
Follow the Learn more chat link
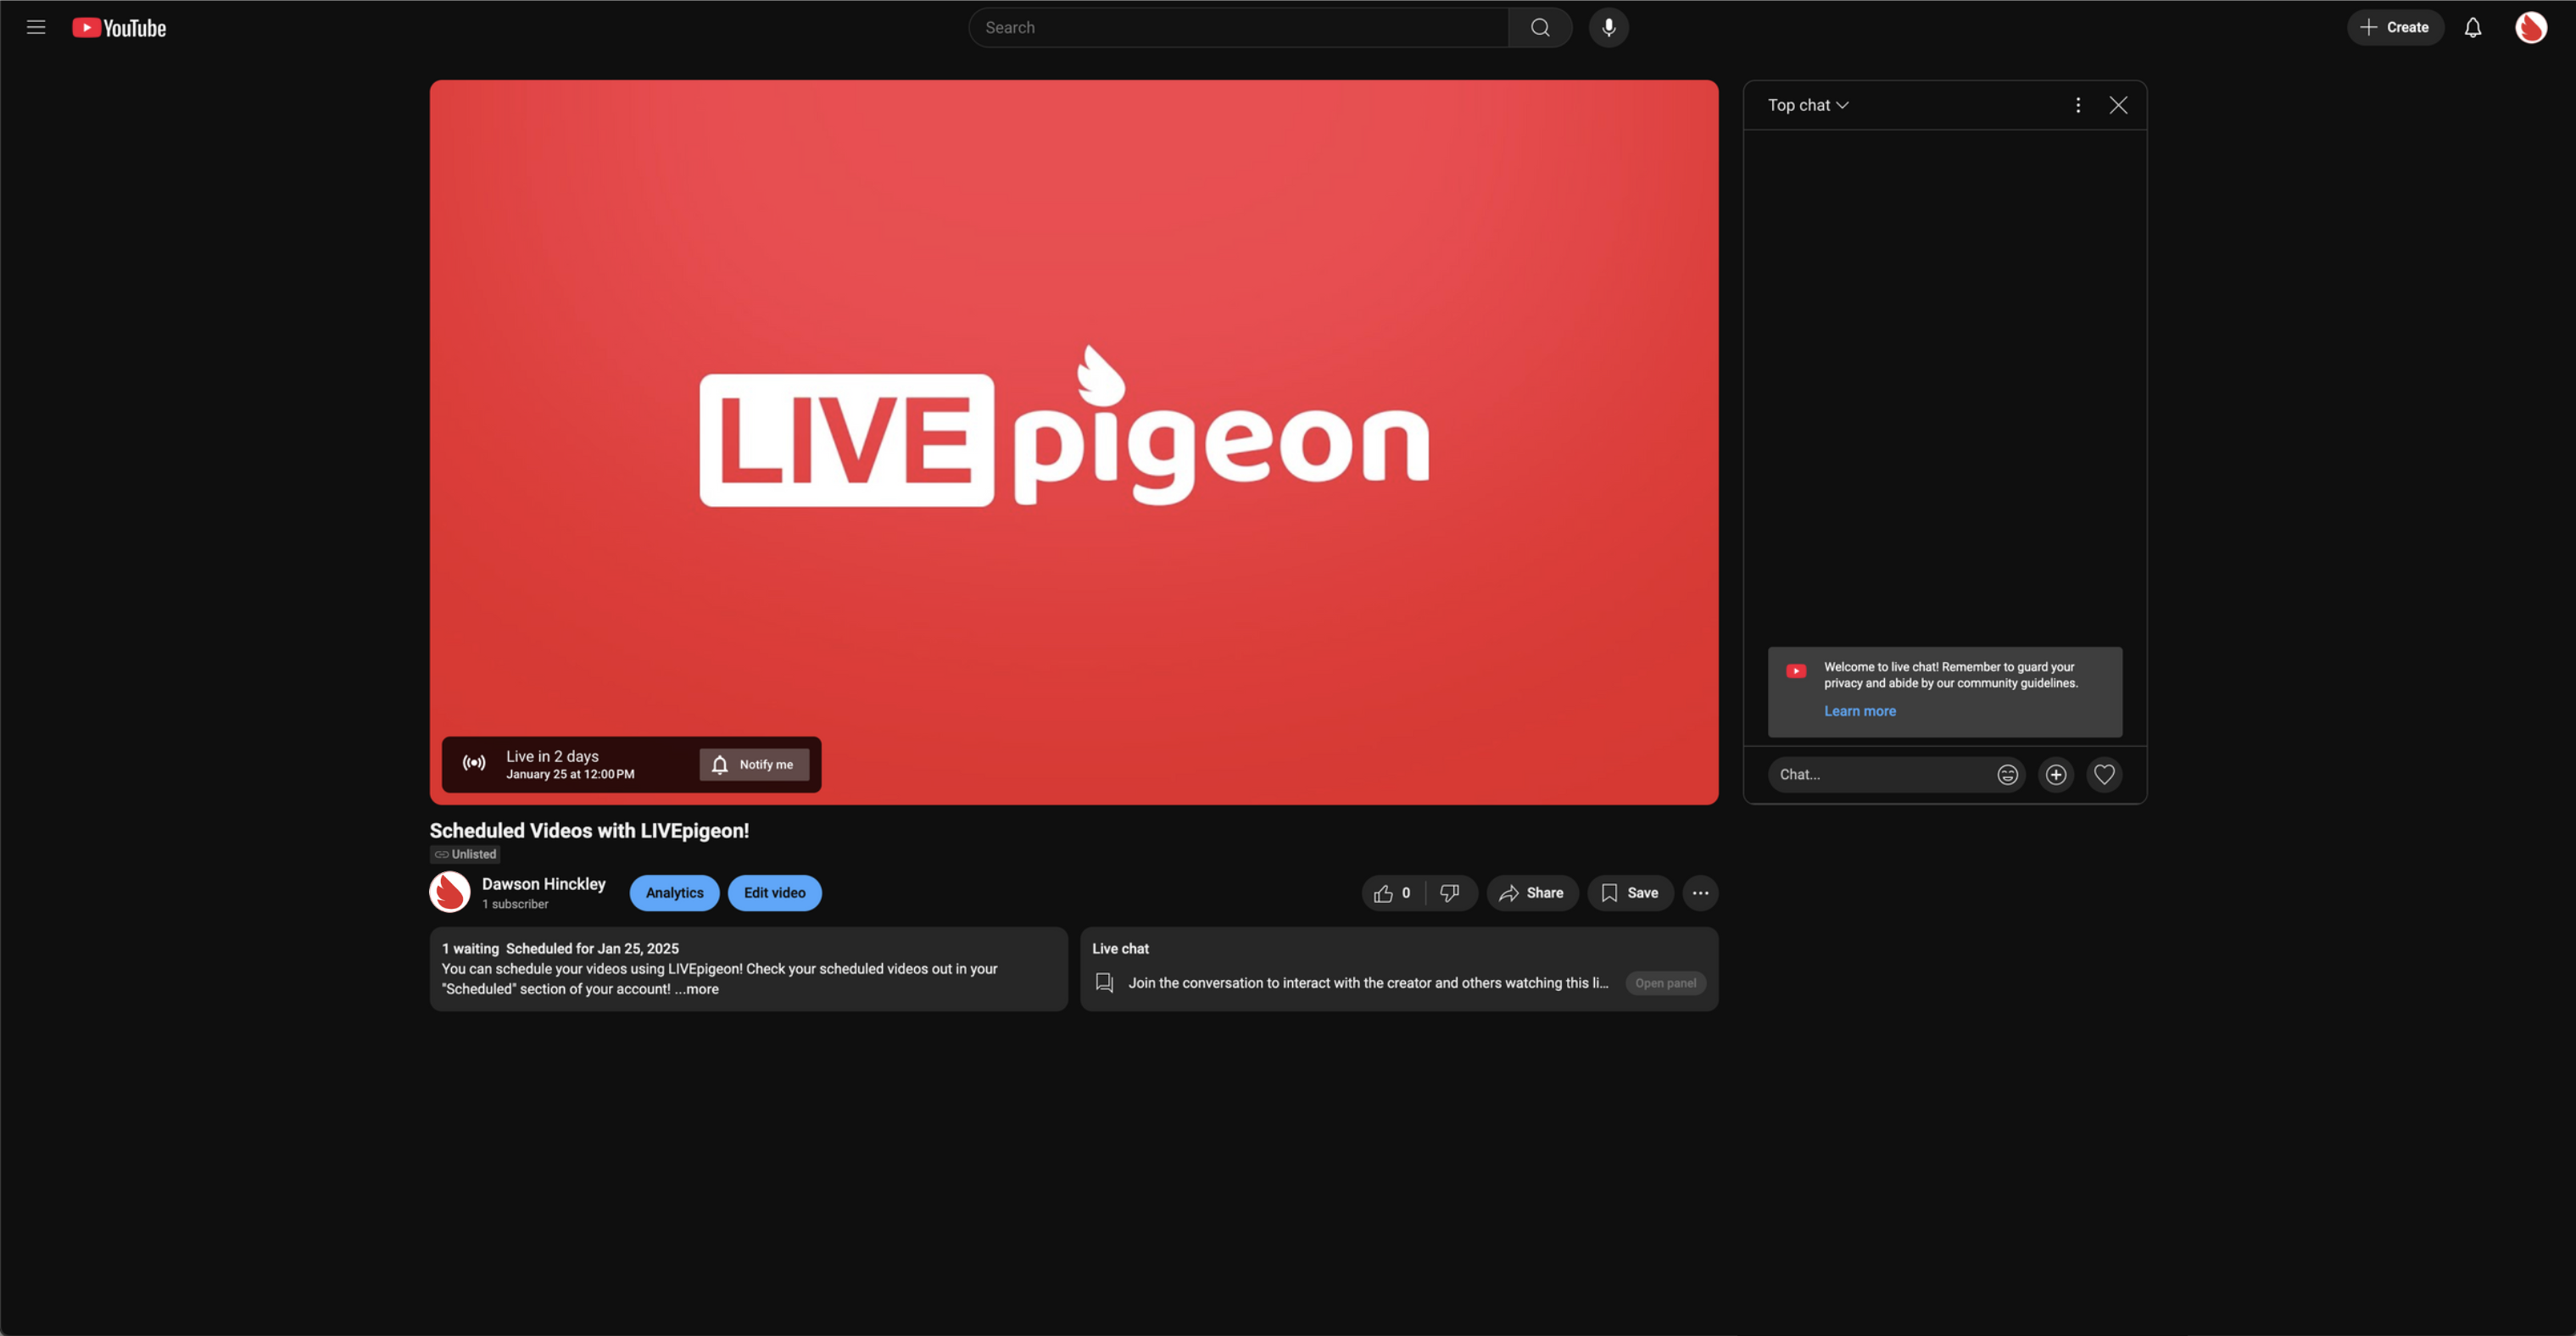(1859, 711)
